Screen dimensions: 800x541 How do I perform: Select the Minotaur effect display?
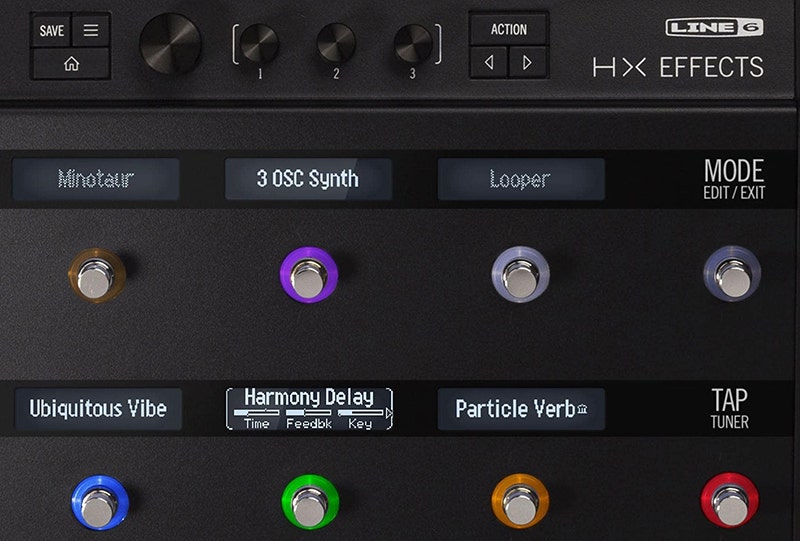96,179
